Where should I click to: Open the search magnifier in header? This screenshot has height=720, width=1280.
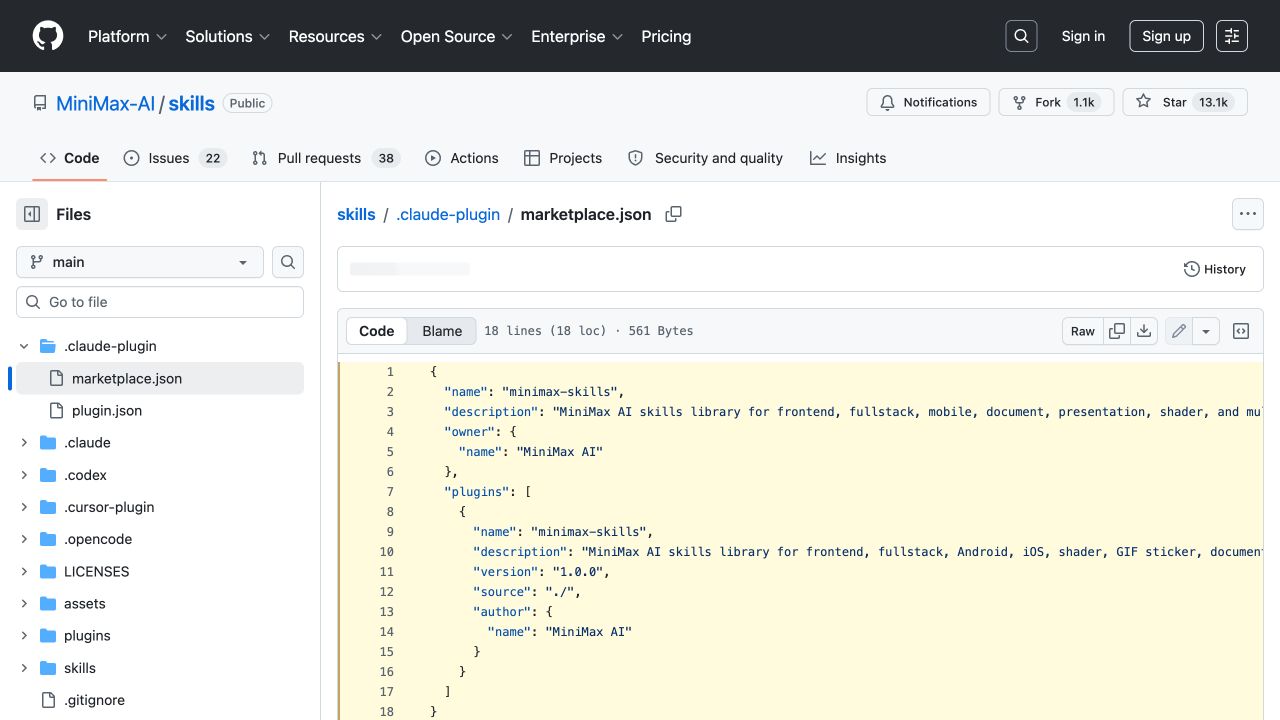(x=1021, y=36)
